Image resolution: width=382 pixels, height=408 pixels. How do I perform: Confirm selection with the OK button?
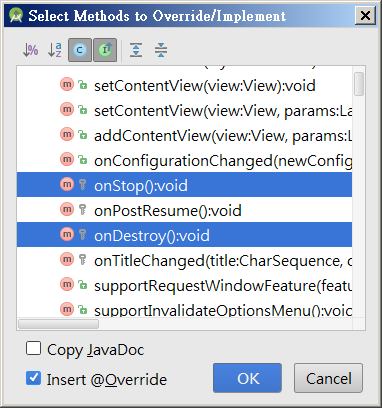pyautogui.click(x=247, y=378)
